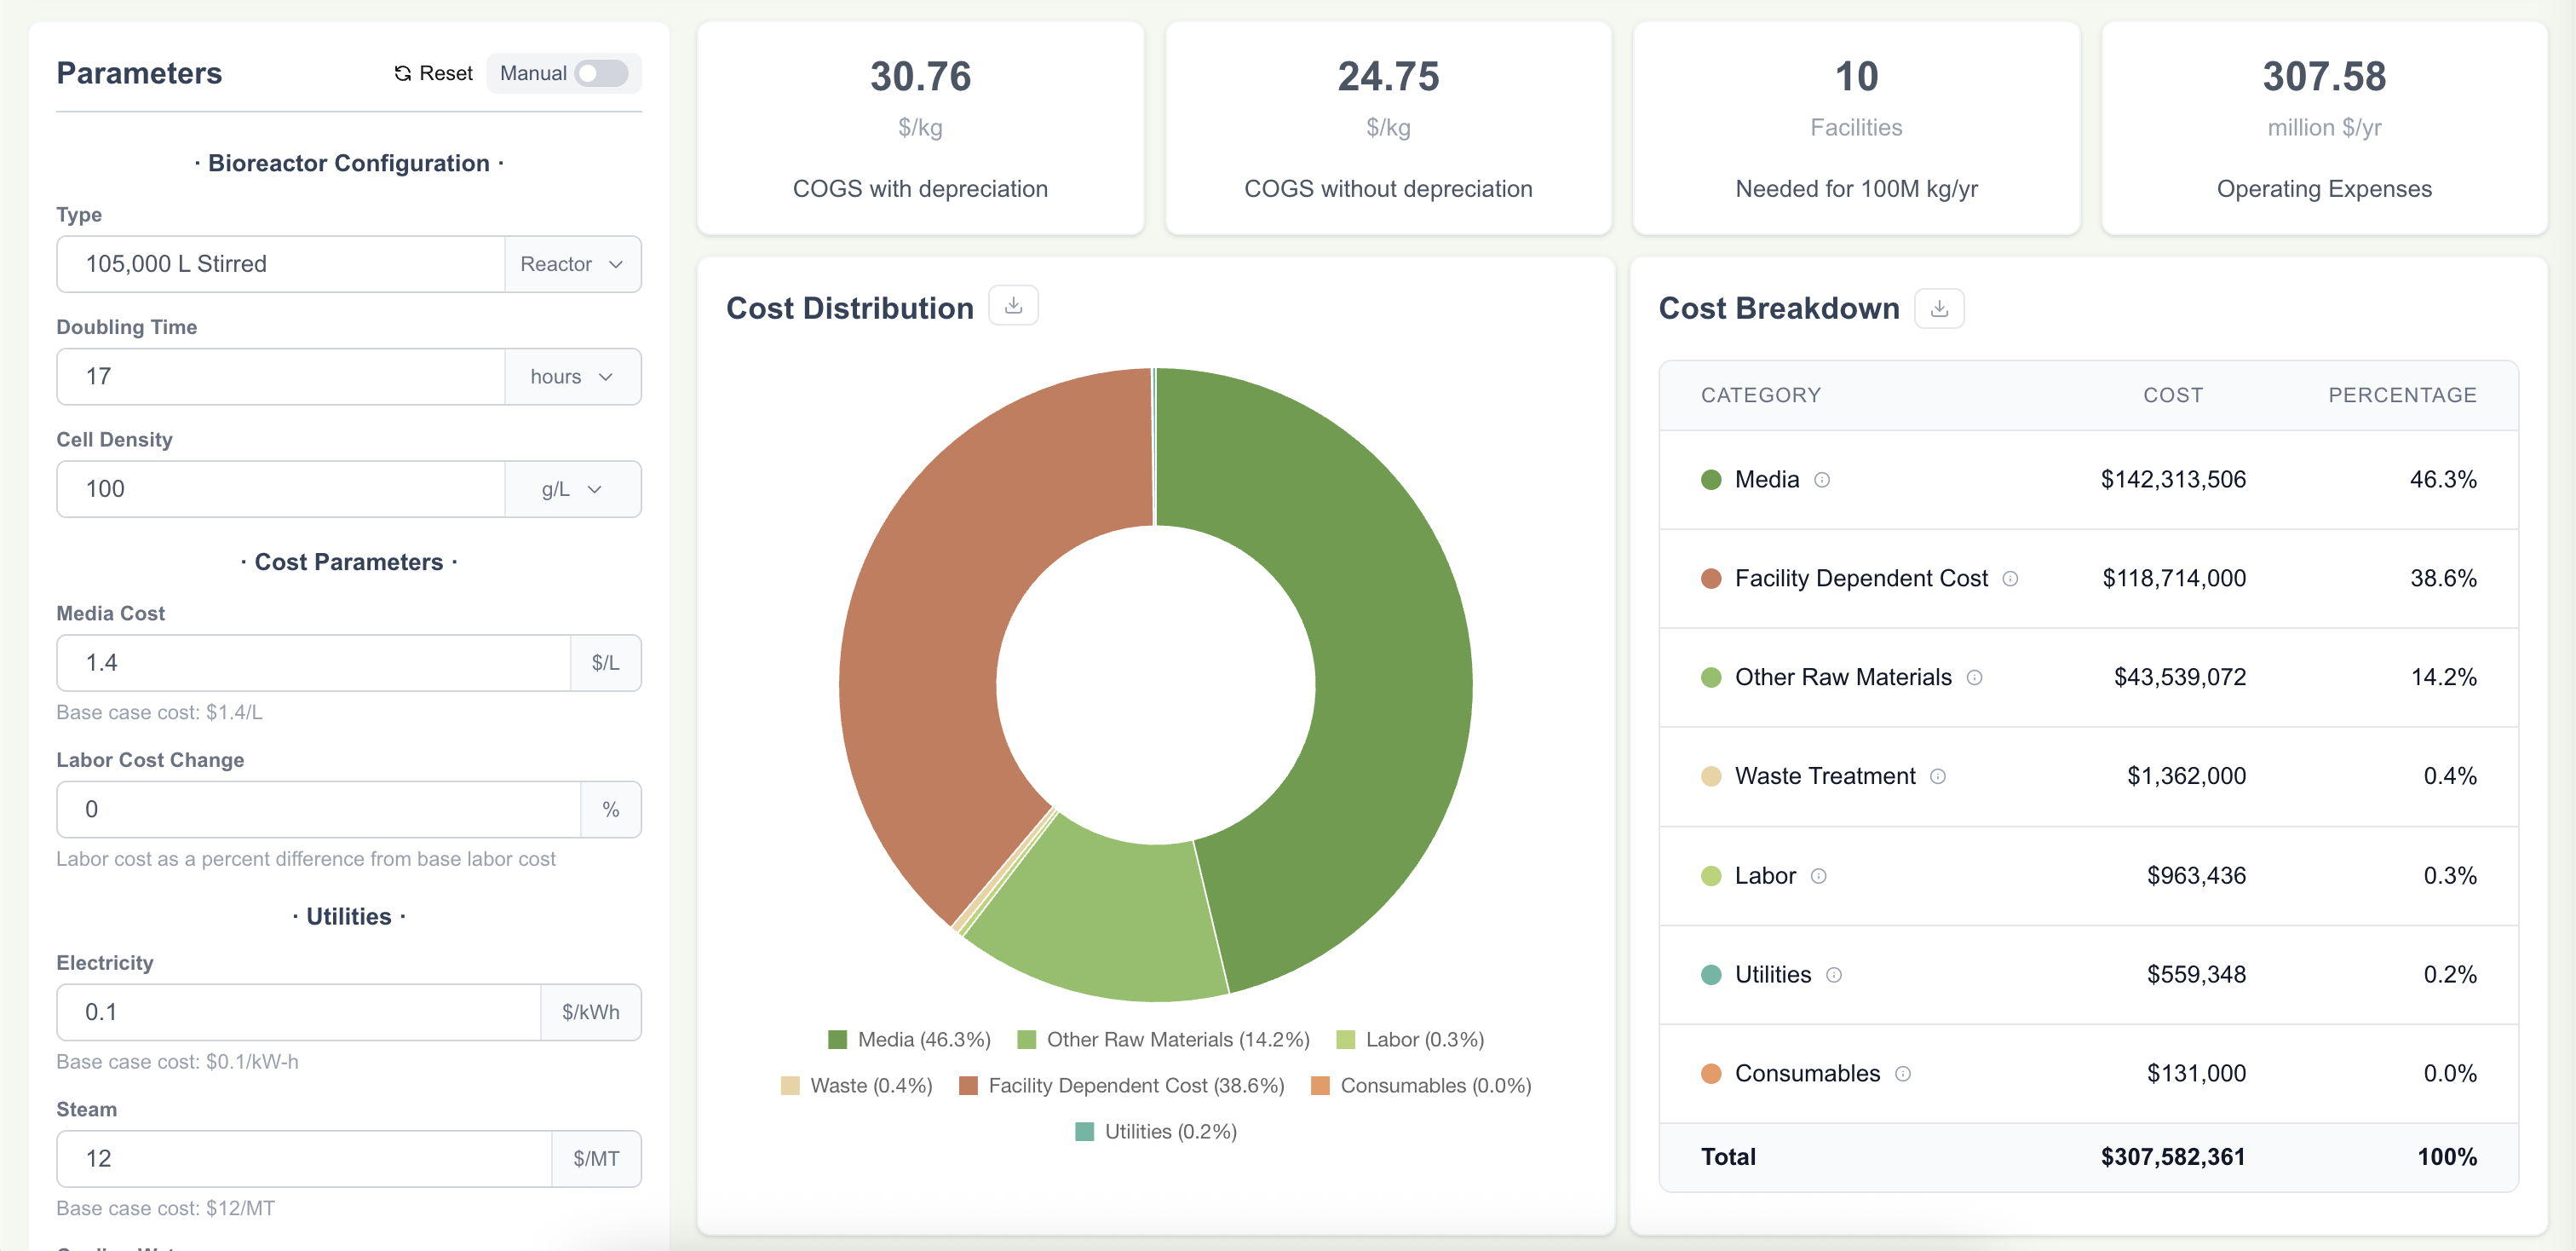2576x1251 pixels.
Task: Click the Total value $307,582,361
Action: click(x=2172, y=1157)
